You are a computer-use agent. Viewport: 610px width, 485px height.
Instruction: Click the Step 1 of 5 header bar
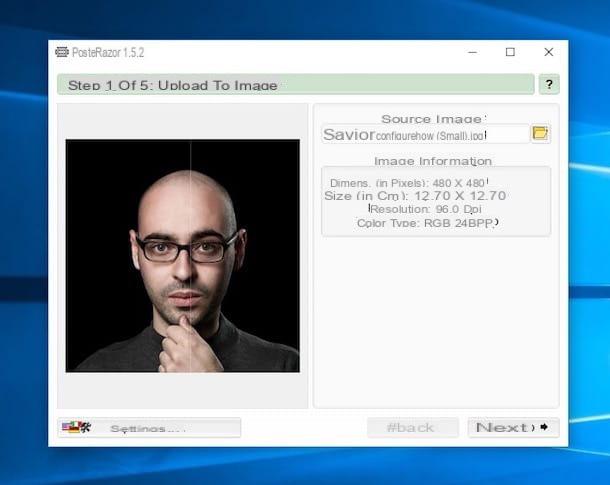(295, 85)
